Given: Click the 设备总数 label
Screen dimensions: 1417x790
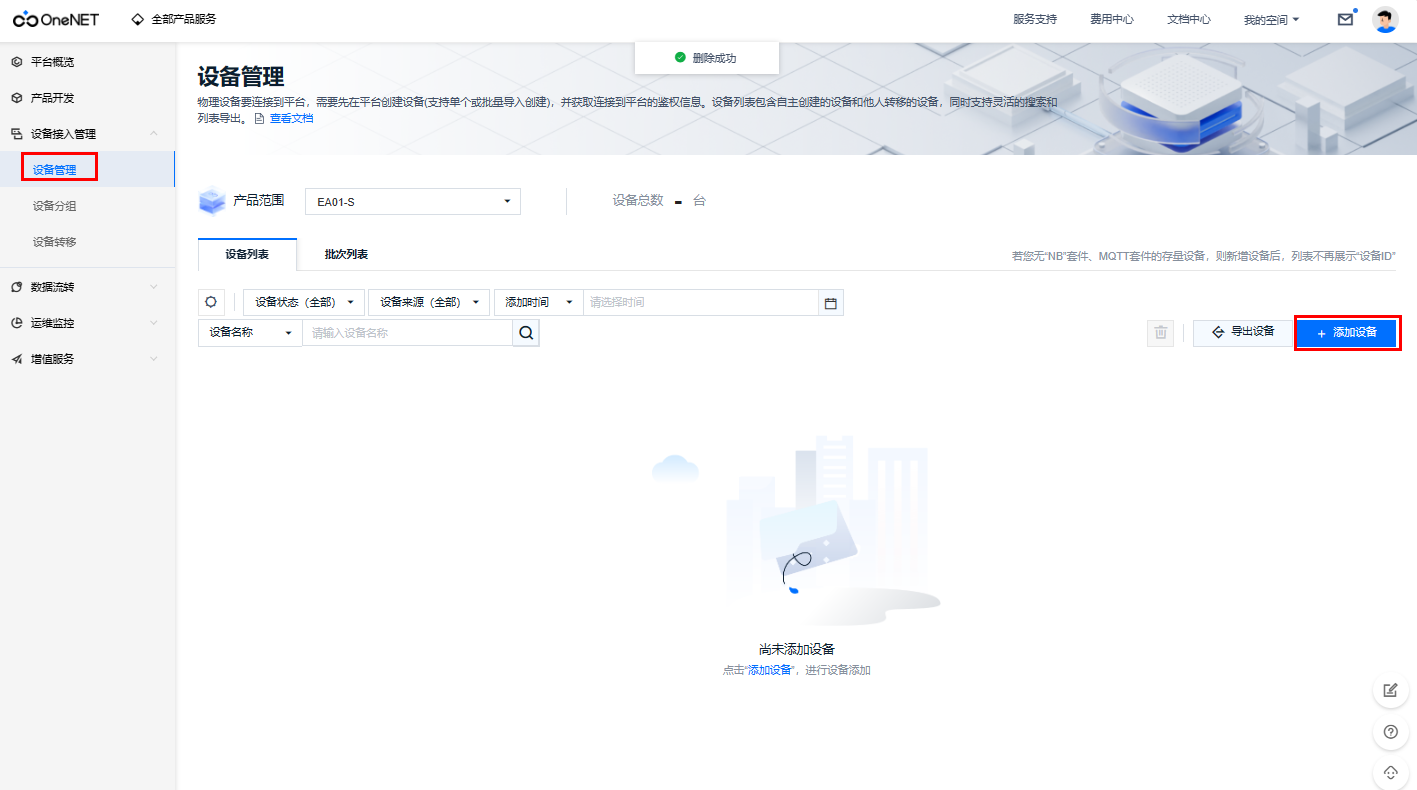Looking at the screenshot, I should 638,201.
